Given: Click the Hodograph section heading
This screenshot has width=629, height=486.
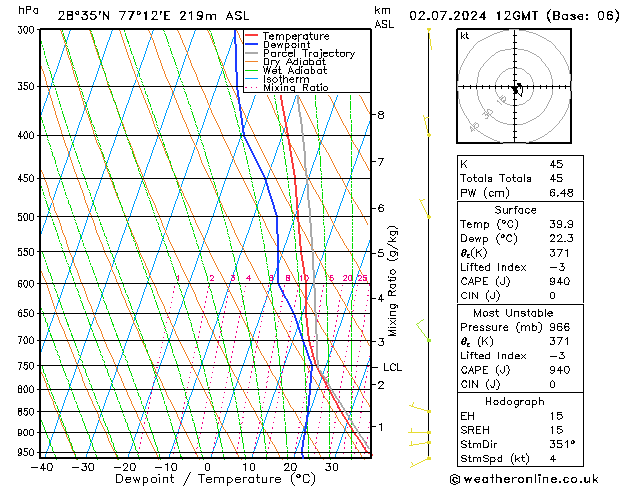Looking at the screenshot, I should coord(515,401).
